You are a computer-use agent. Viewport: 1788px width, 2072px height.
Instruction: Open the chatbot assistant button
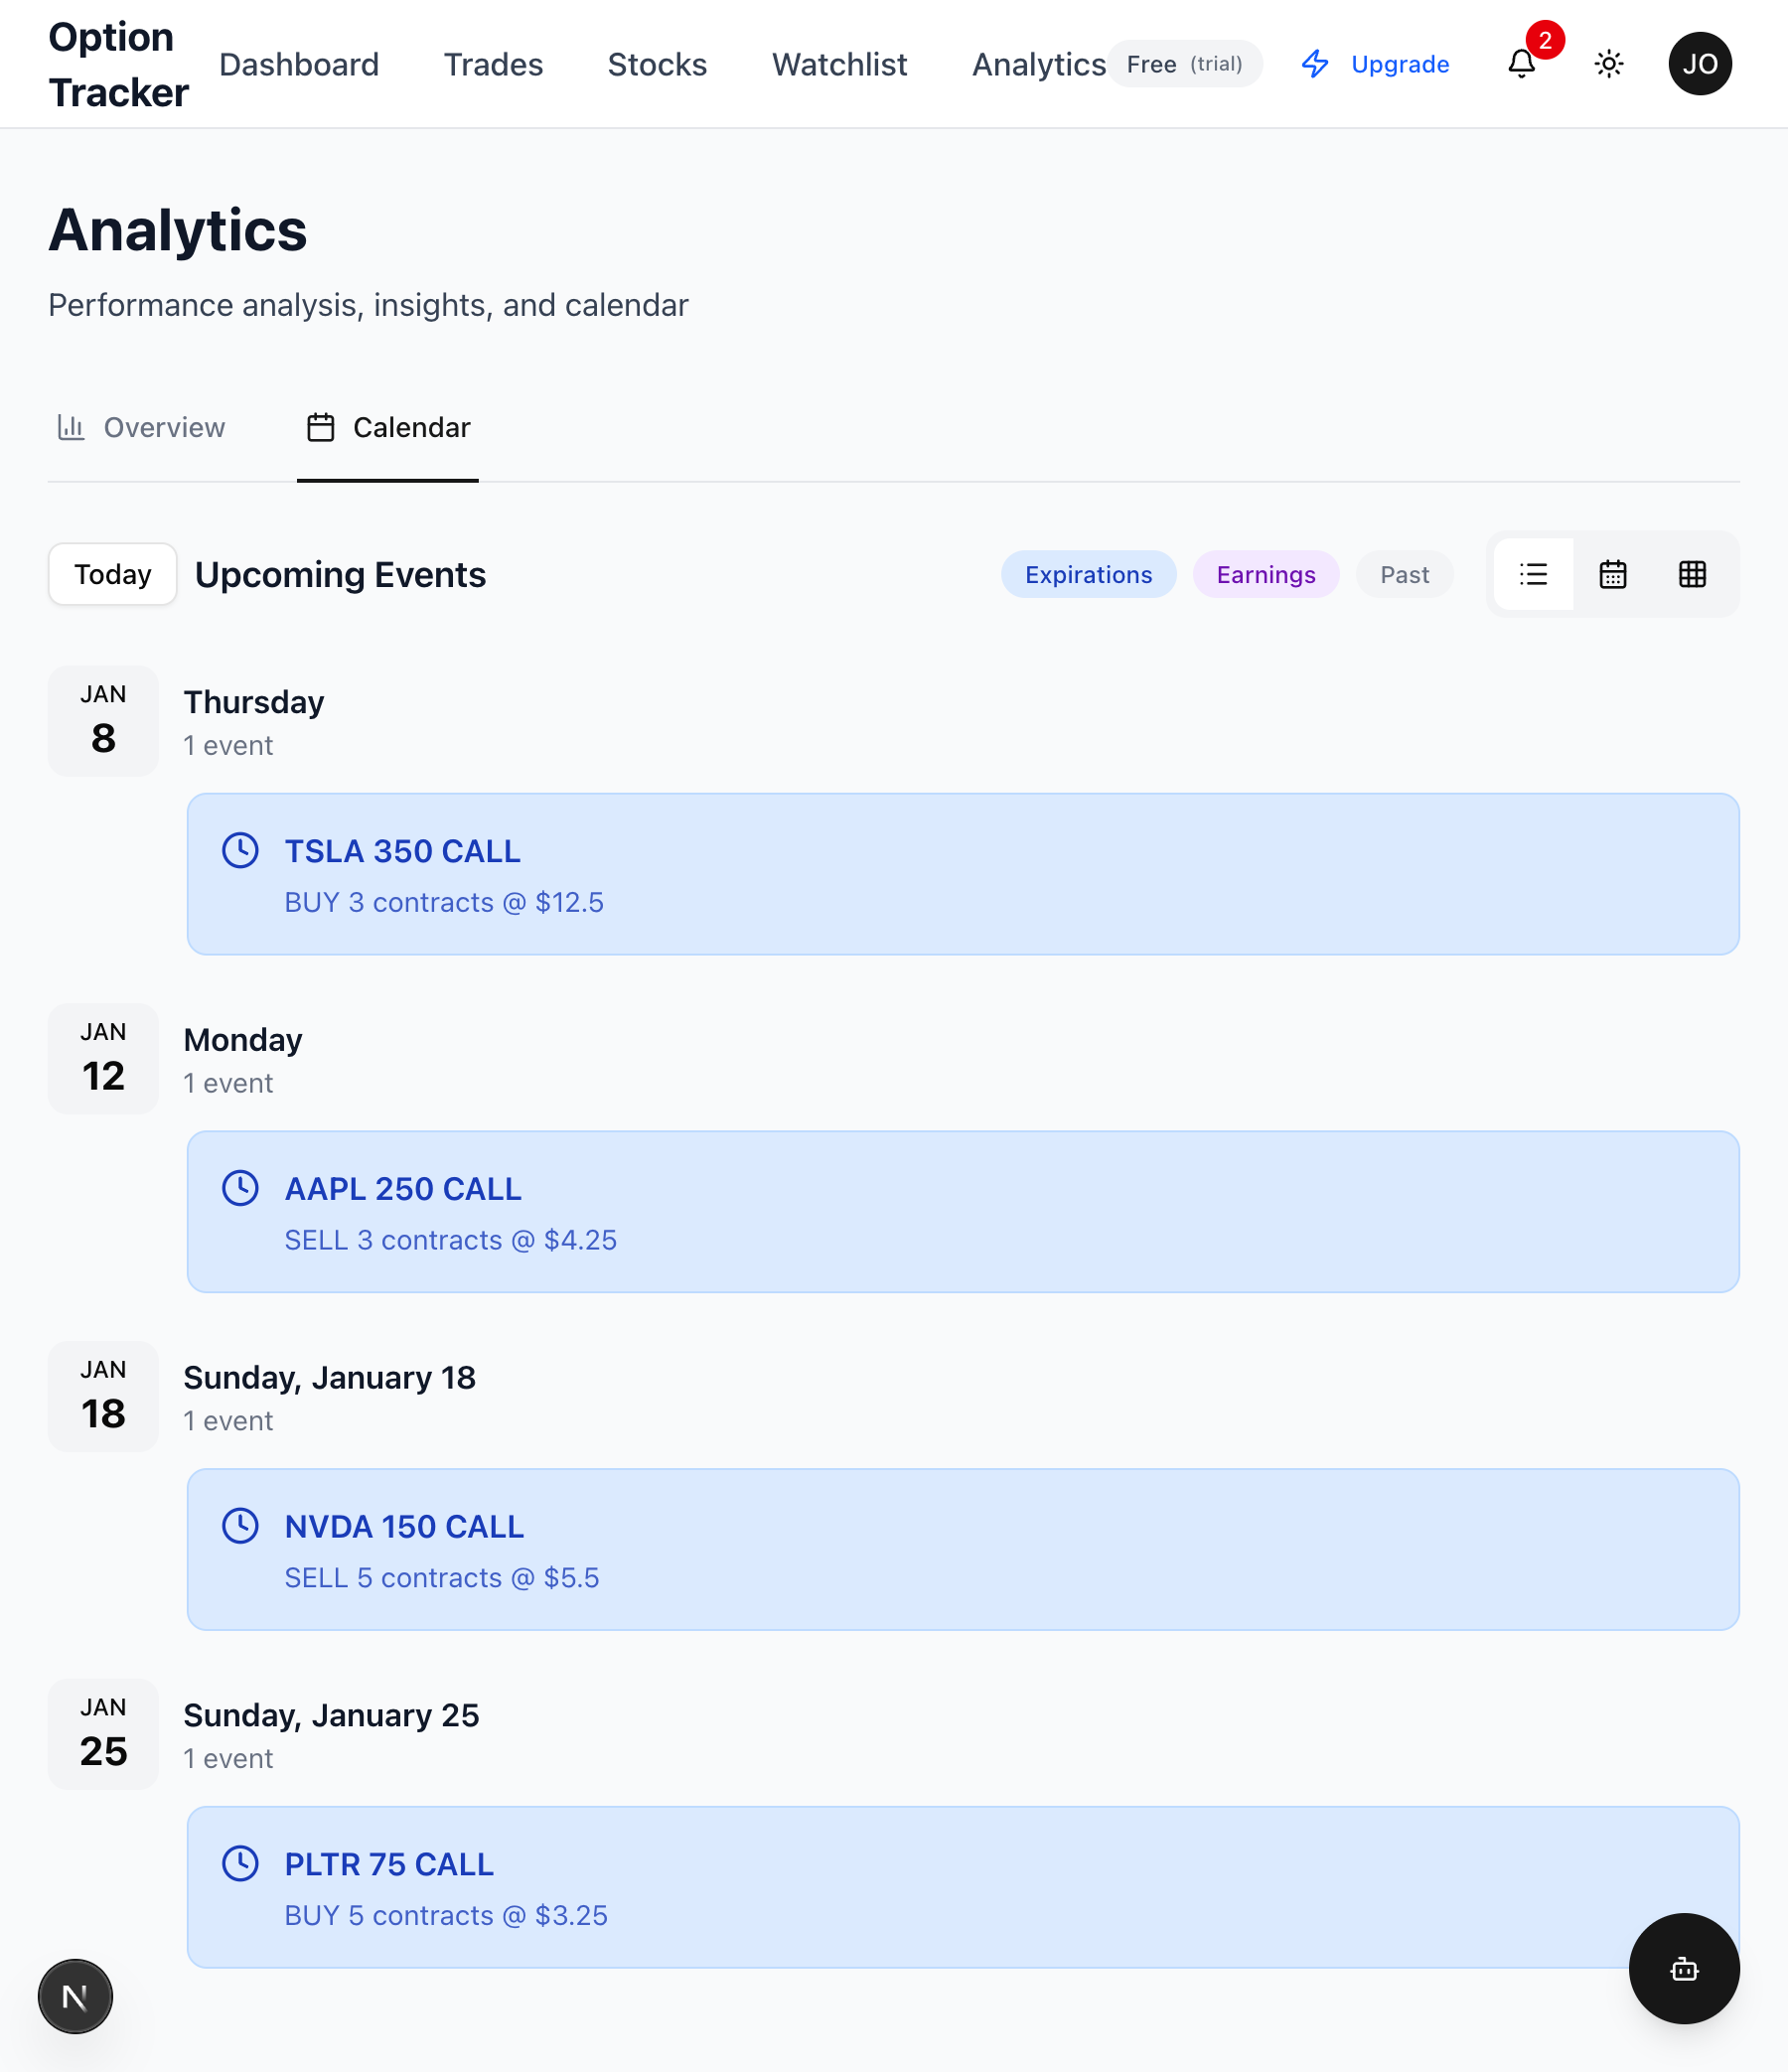(1683, 1968)
